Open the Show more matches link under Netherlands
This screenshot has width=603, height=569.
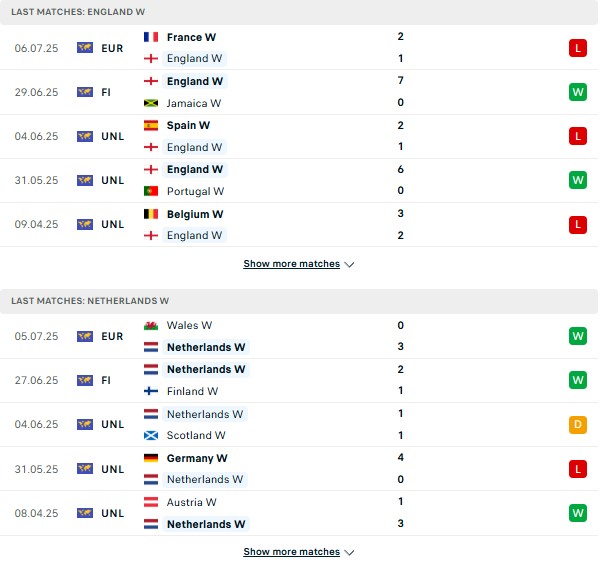pyautogui.click(x=292, y=552)
